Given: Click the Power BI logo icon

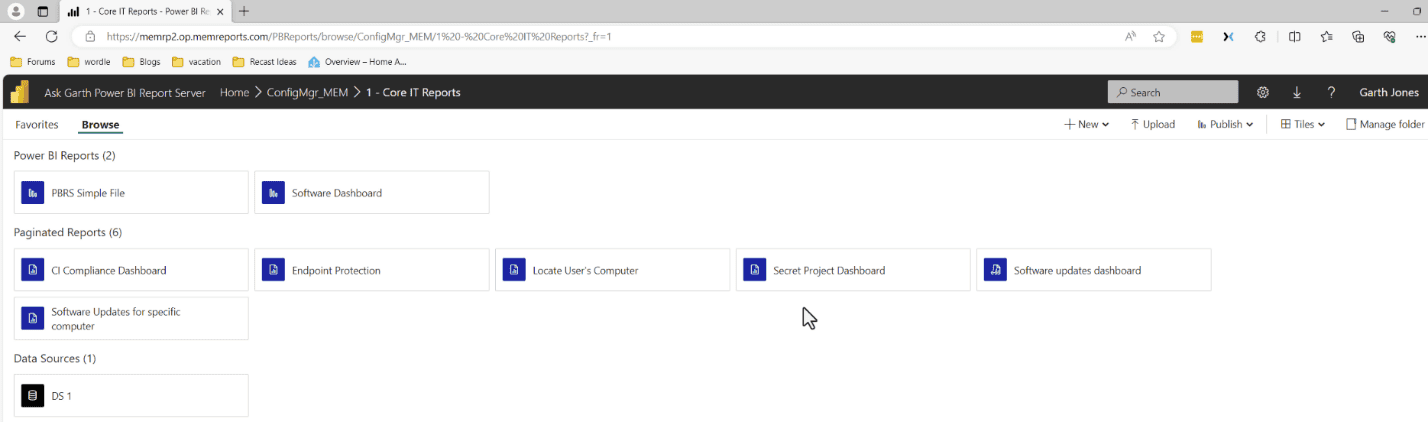Looking at the screenshot, I should [20, 92].
